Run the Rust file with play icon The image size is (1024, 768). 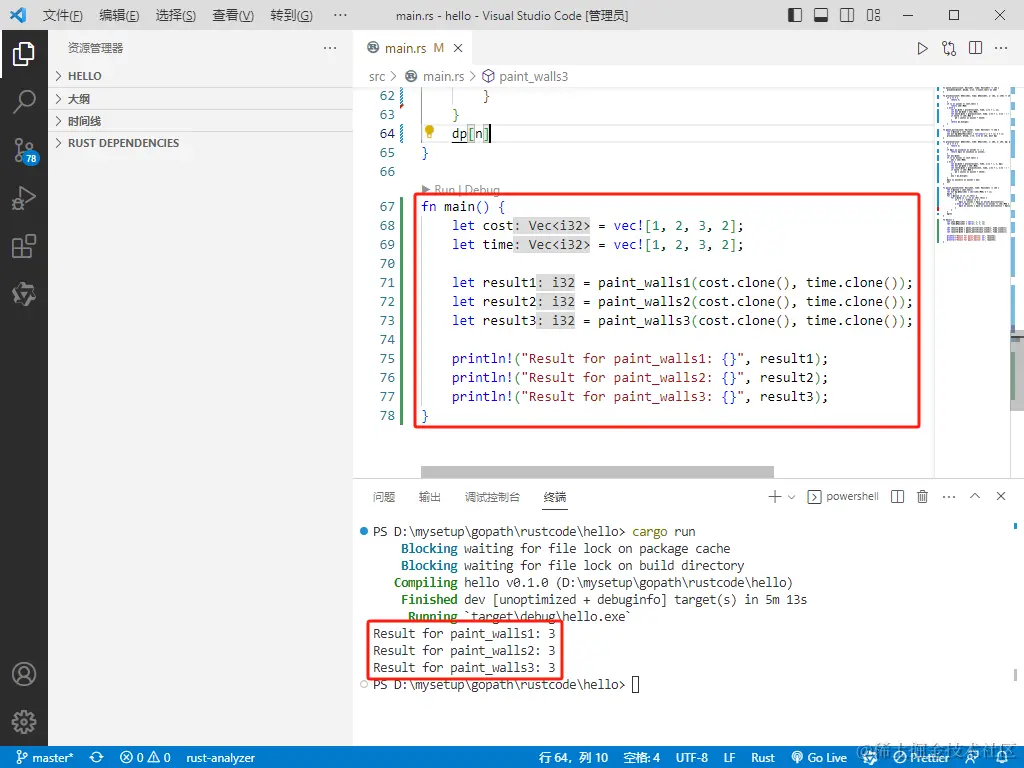tap(922, 48)
